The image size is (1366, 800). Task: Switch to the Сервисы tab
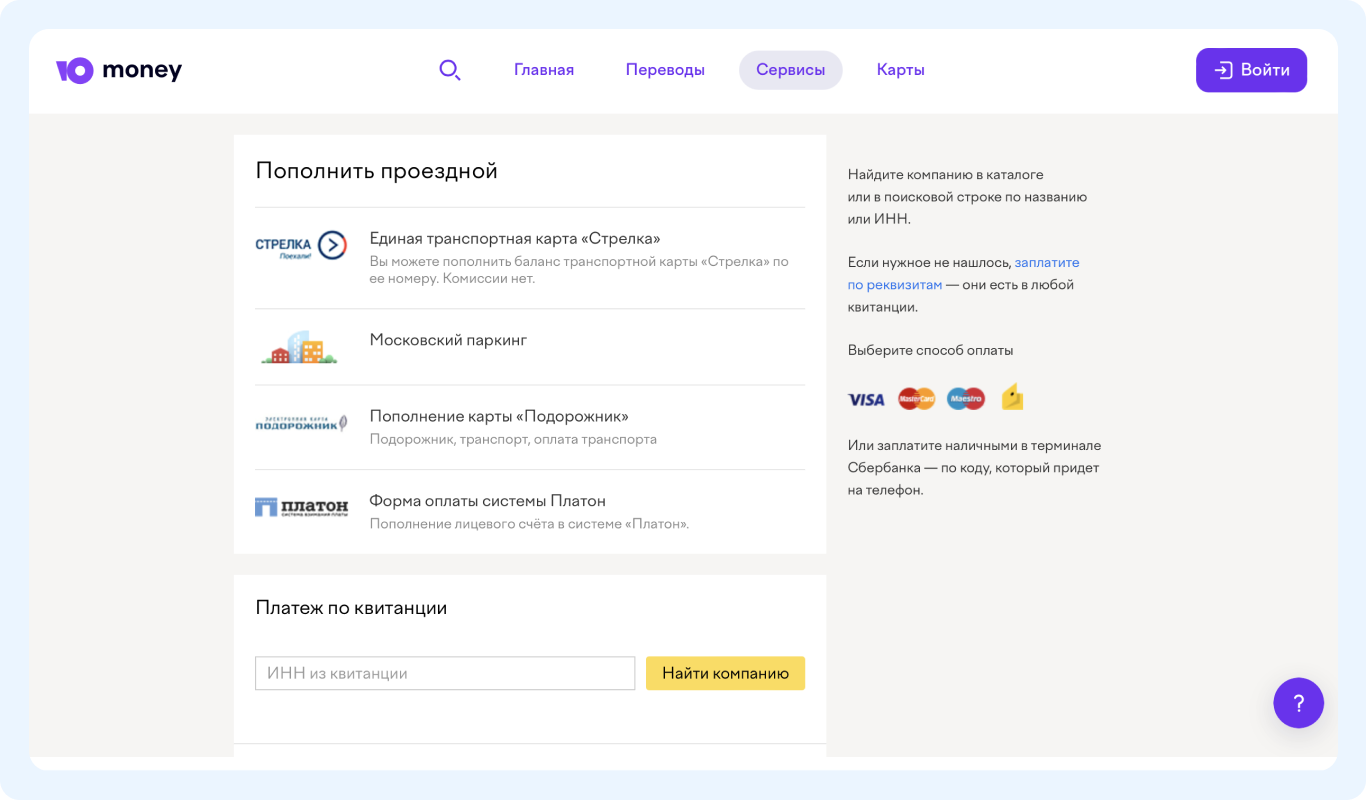click(x=790, y=70)
